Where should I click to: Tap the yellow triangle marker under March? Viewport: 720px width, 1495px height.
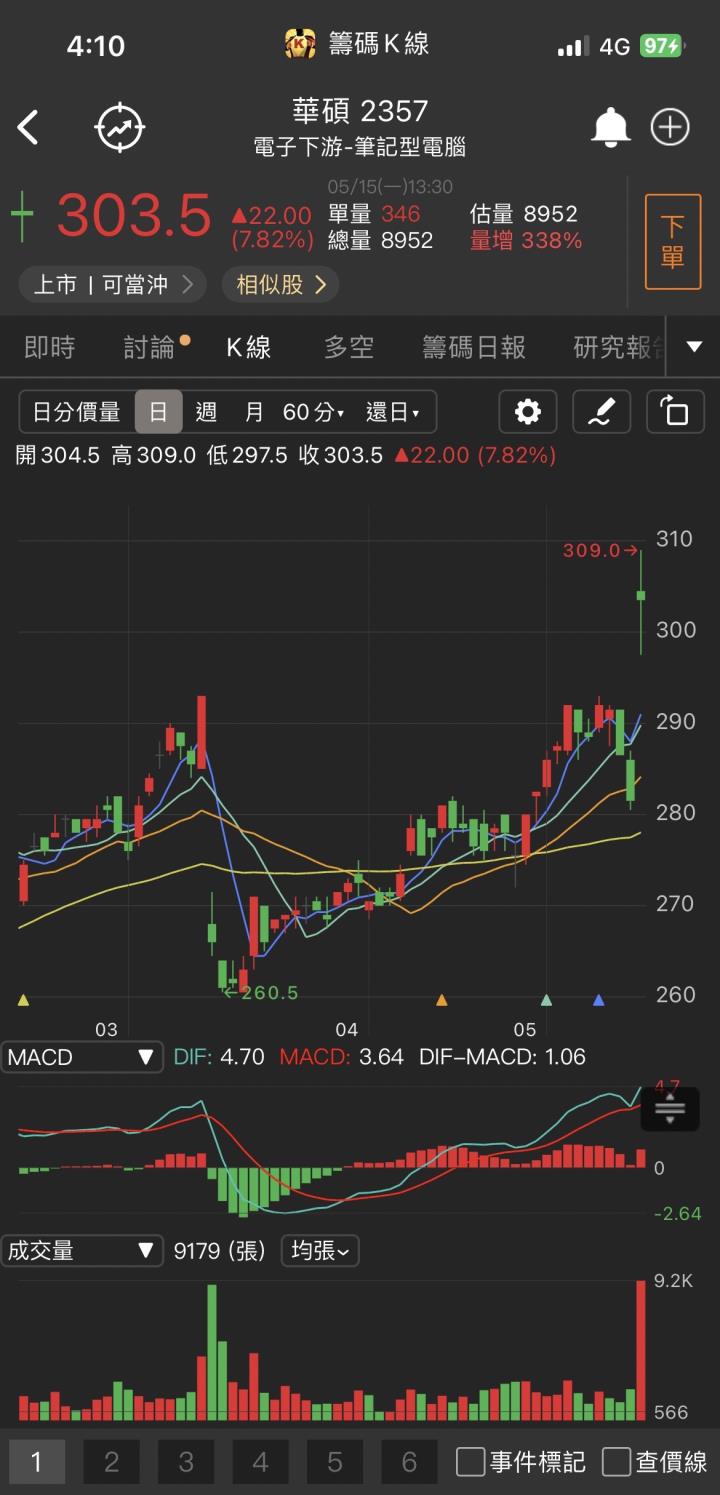point(24,1000)
